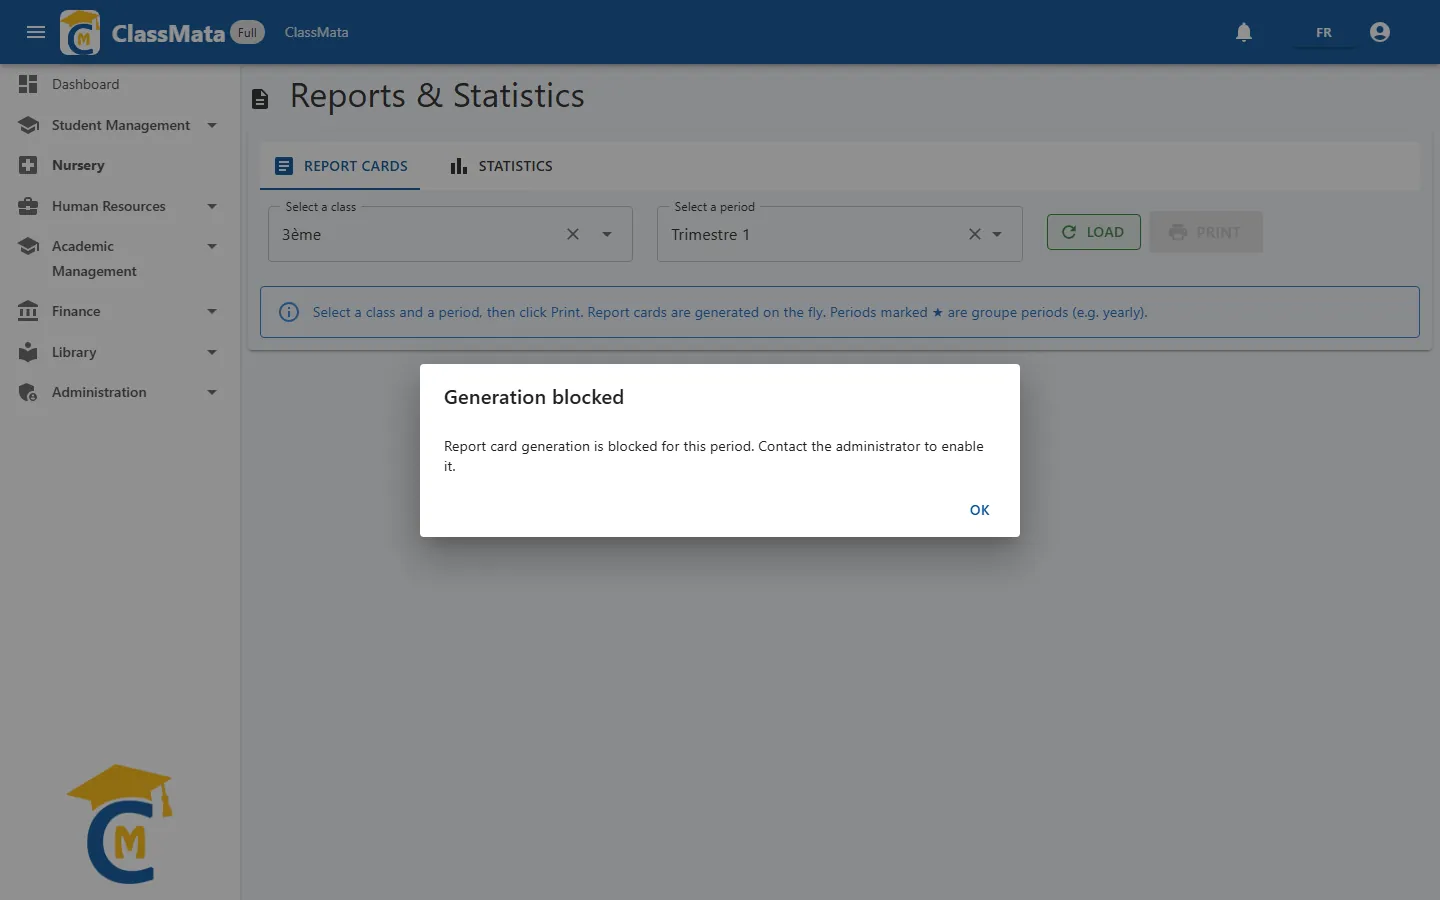Click the Student Management graduation cap icon

28,125
